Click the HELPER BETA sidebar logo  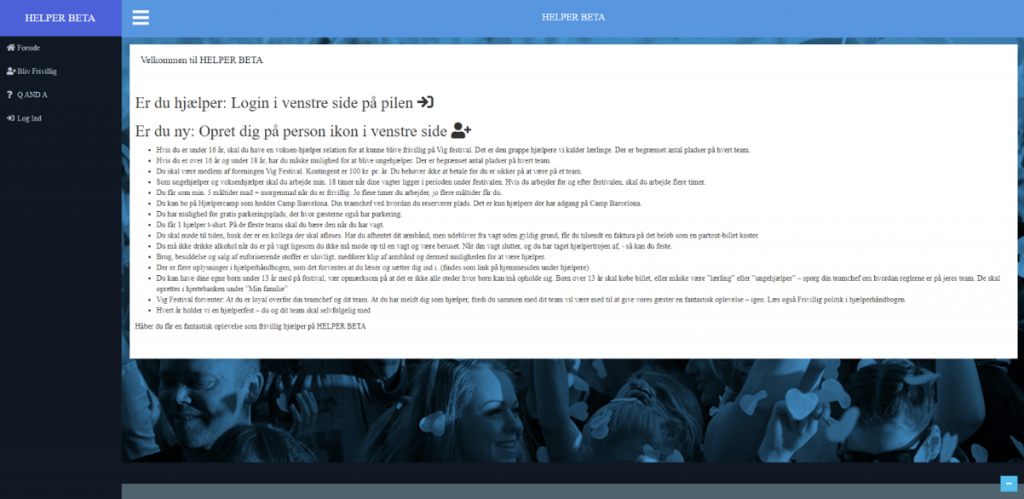coord(60,18)
